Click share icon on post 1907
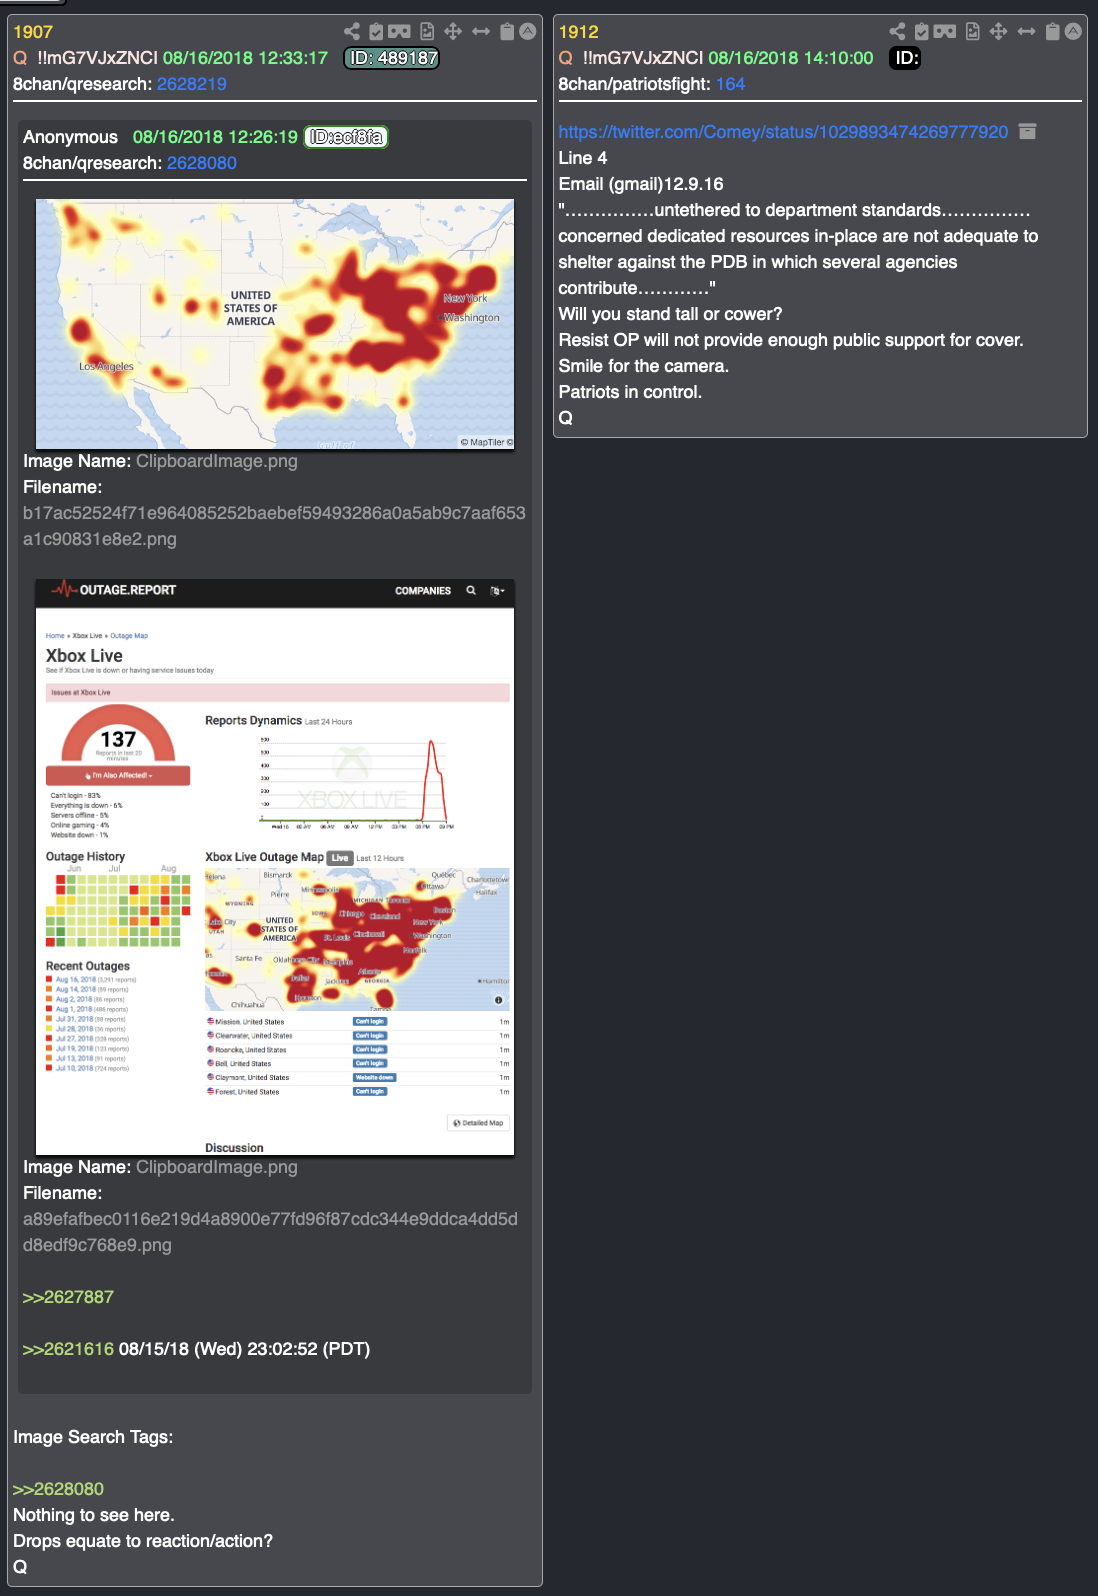Screen dimensions: 1098x1596 [352, 32]
